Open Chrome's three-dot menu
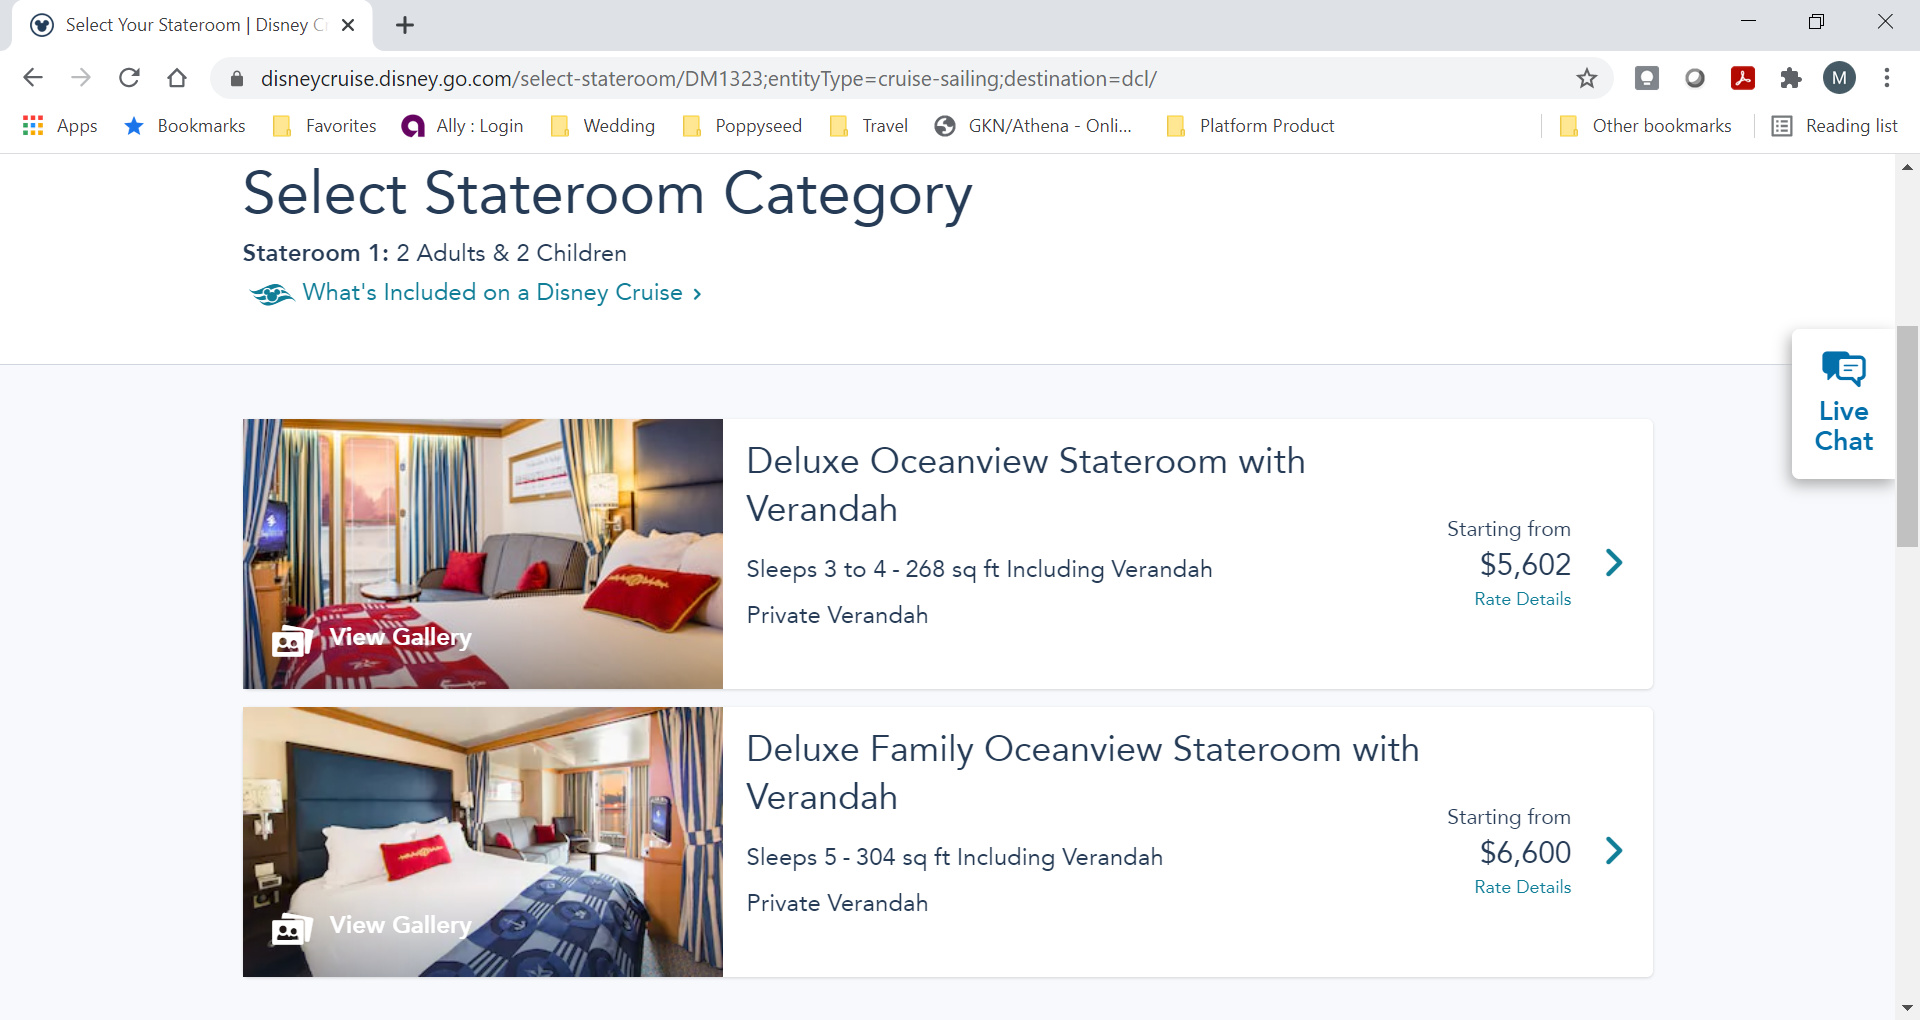This screenshot has height=1020, width=1920. 1886,78
